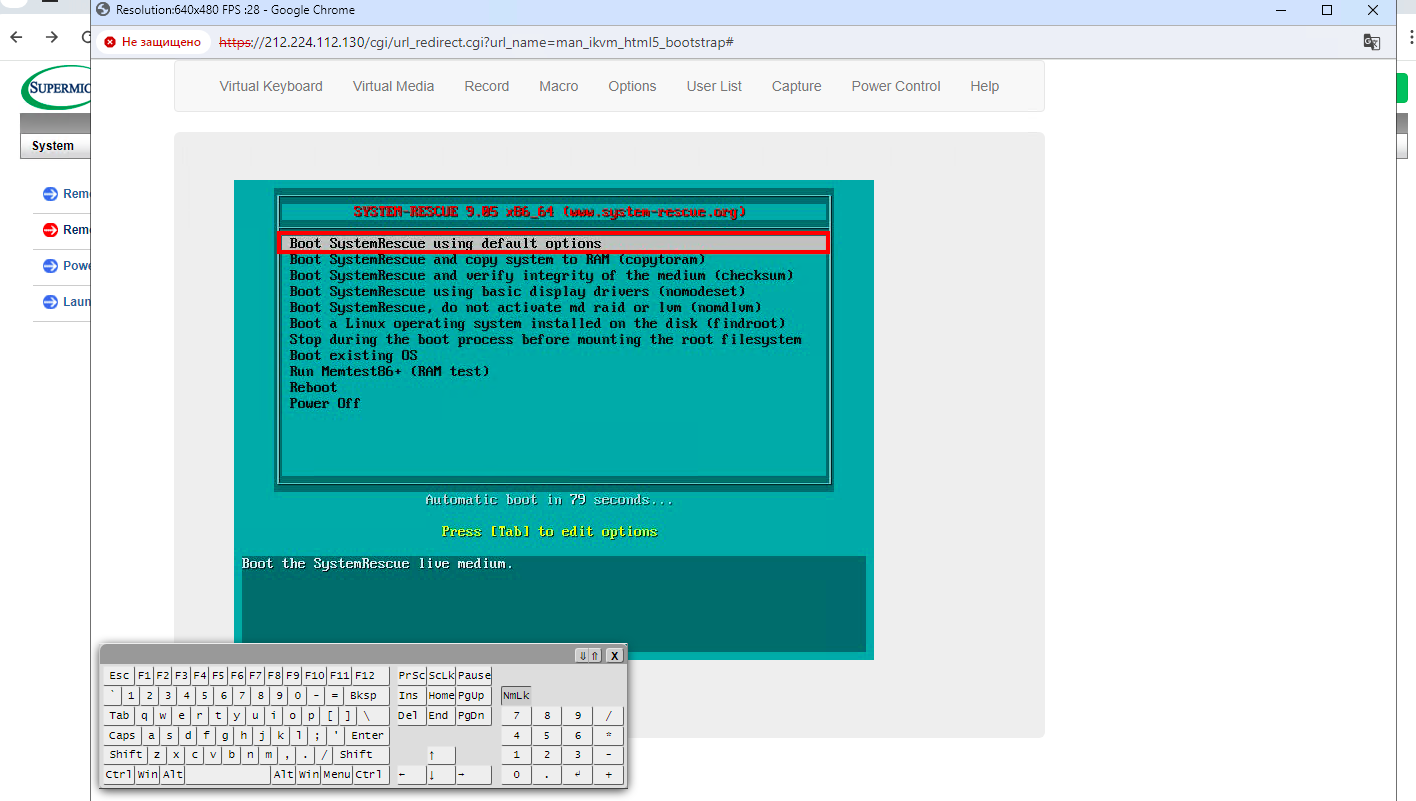Click the Del virtual key
The width and height of the screenshot is (1416, 801).
coord(411,716)
